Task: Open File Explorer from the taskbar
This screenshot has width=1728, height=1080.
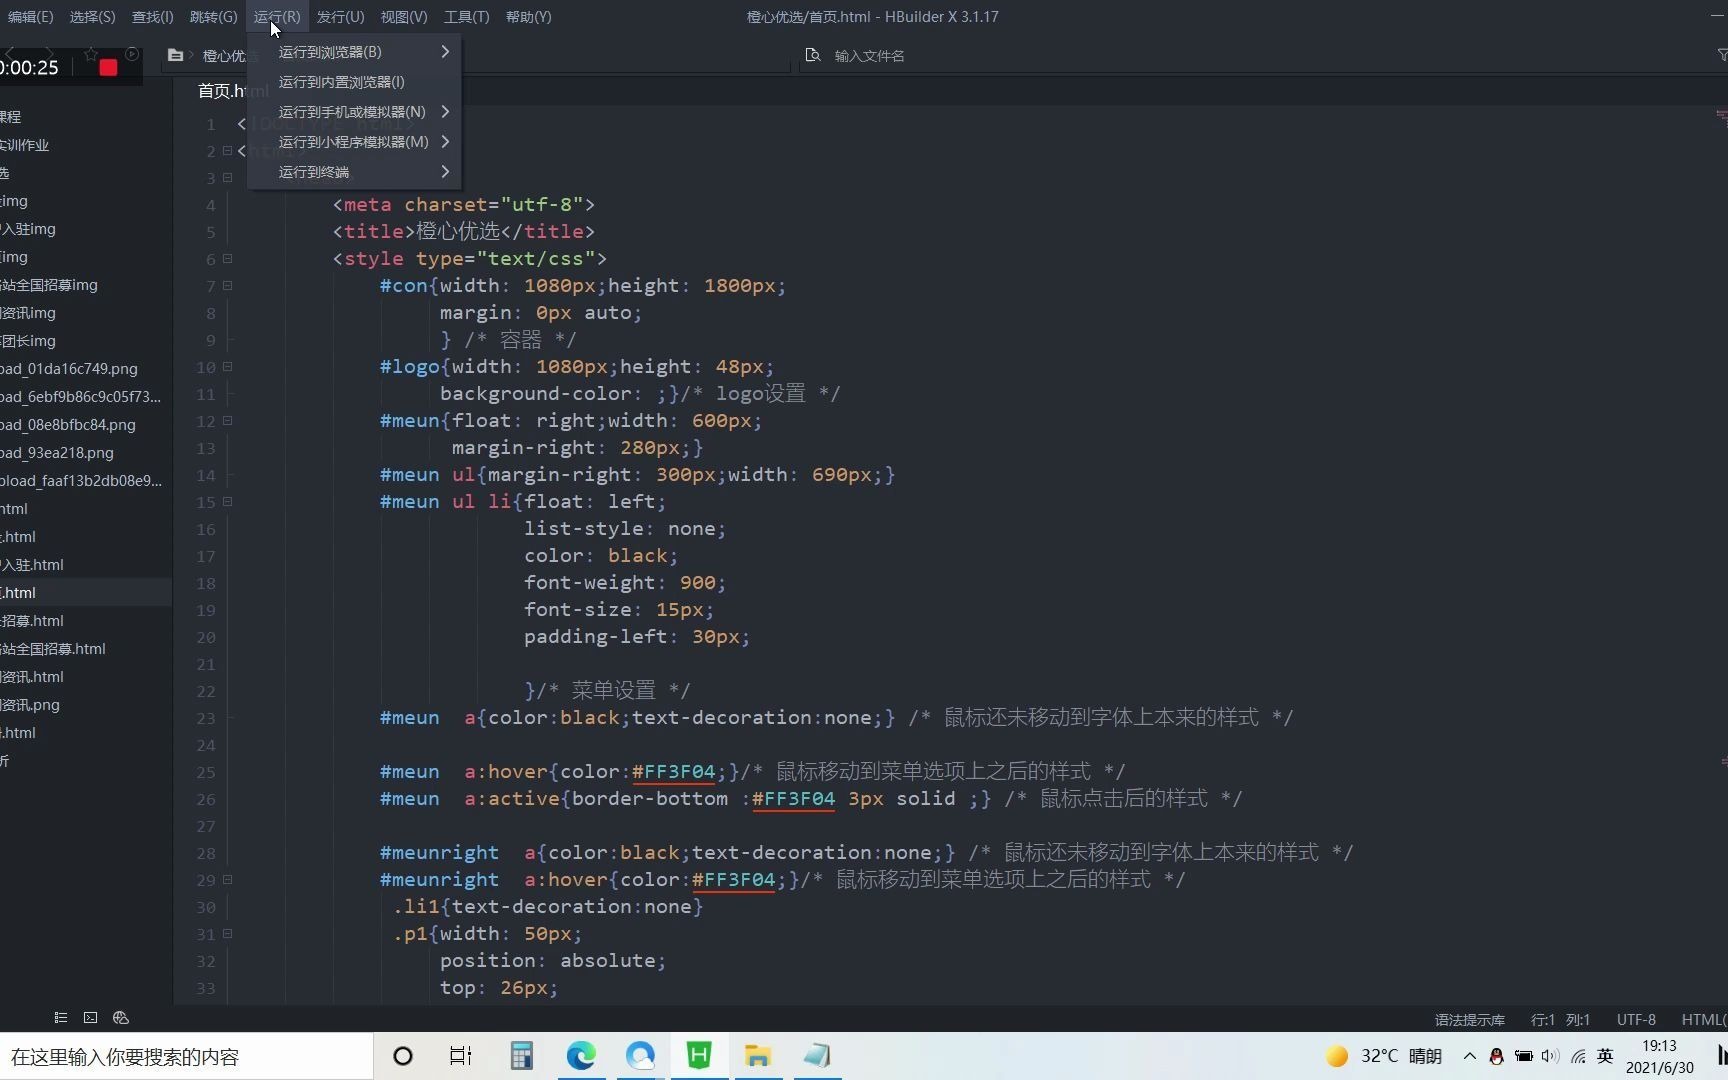Action: tap(758, 1056)
